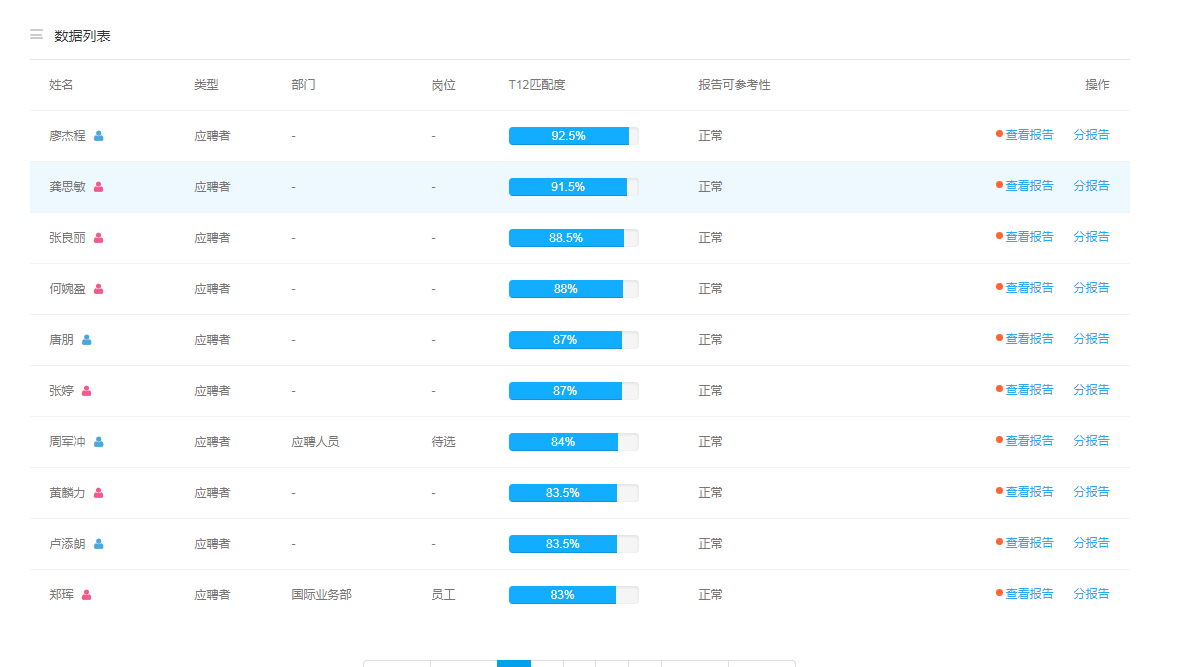Click the 91.5% match progress bar

pos(574,187)
